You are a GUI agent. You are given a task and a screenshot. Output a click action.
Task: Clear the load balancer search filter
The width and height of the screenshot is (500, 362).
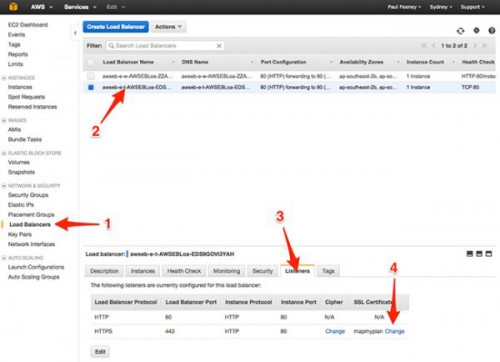[x=219, y=46]
